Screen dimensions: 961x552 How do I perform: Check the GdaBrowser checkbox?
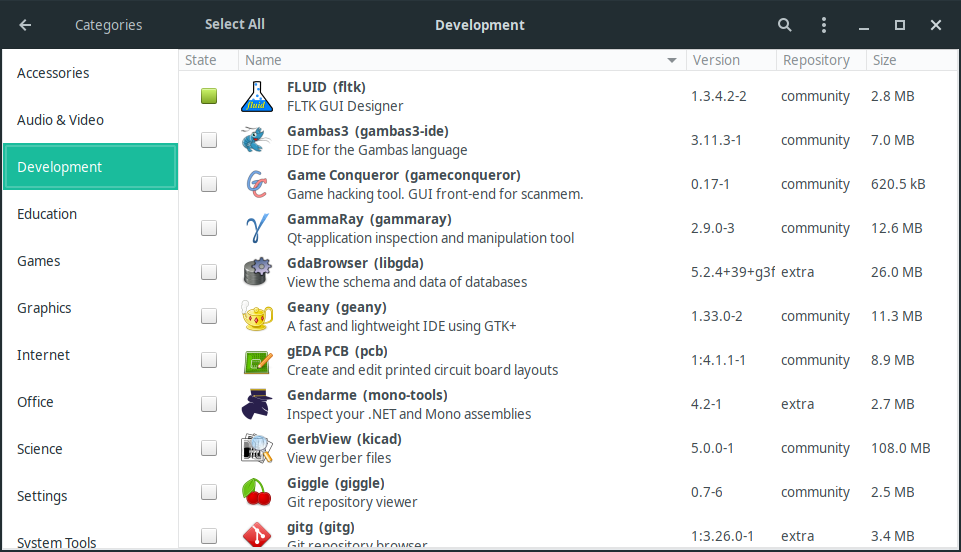click(x=209, y=272)
